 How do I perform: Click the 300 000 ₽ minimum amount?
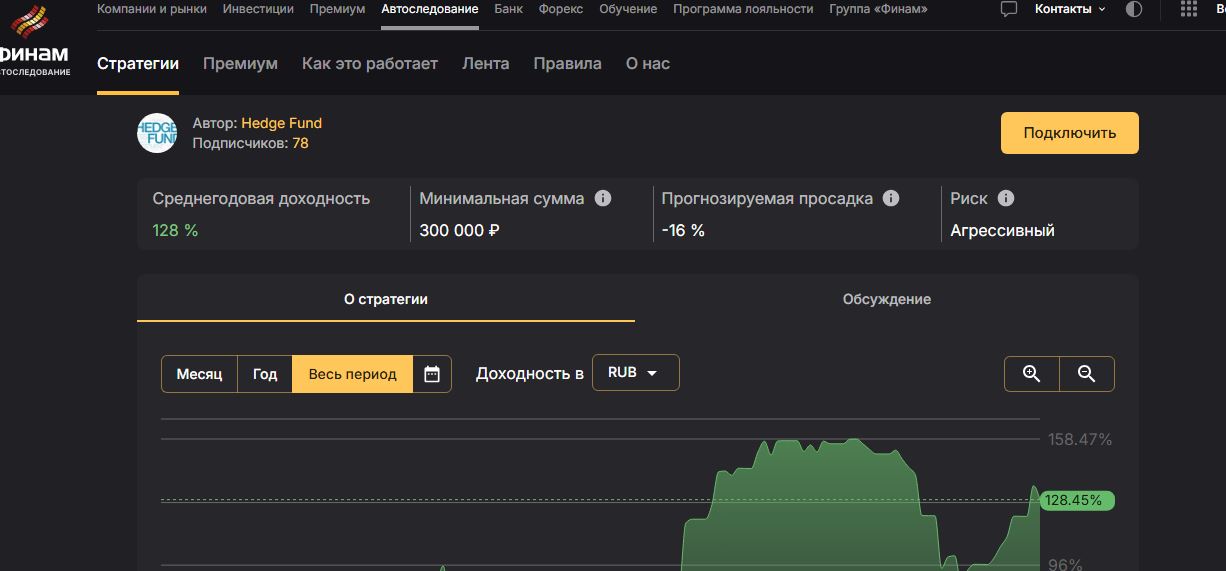coord(460,230)
